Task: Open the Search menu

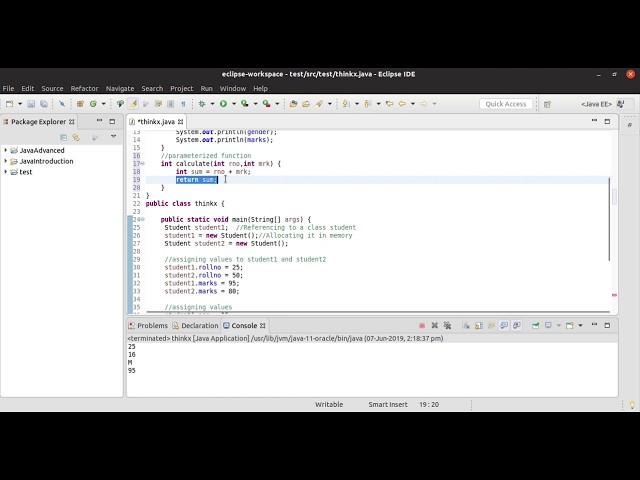Action: (x=152, y=88)
